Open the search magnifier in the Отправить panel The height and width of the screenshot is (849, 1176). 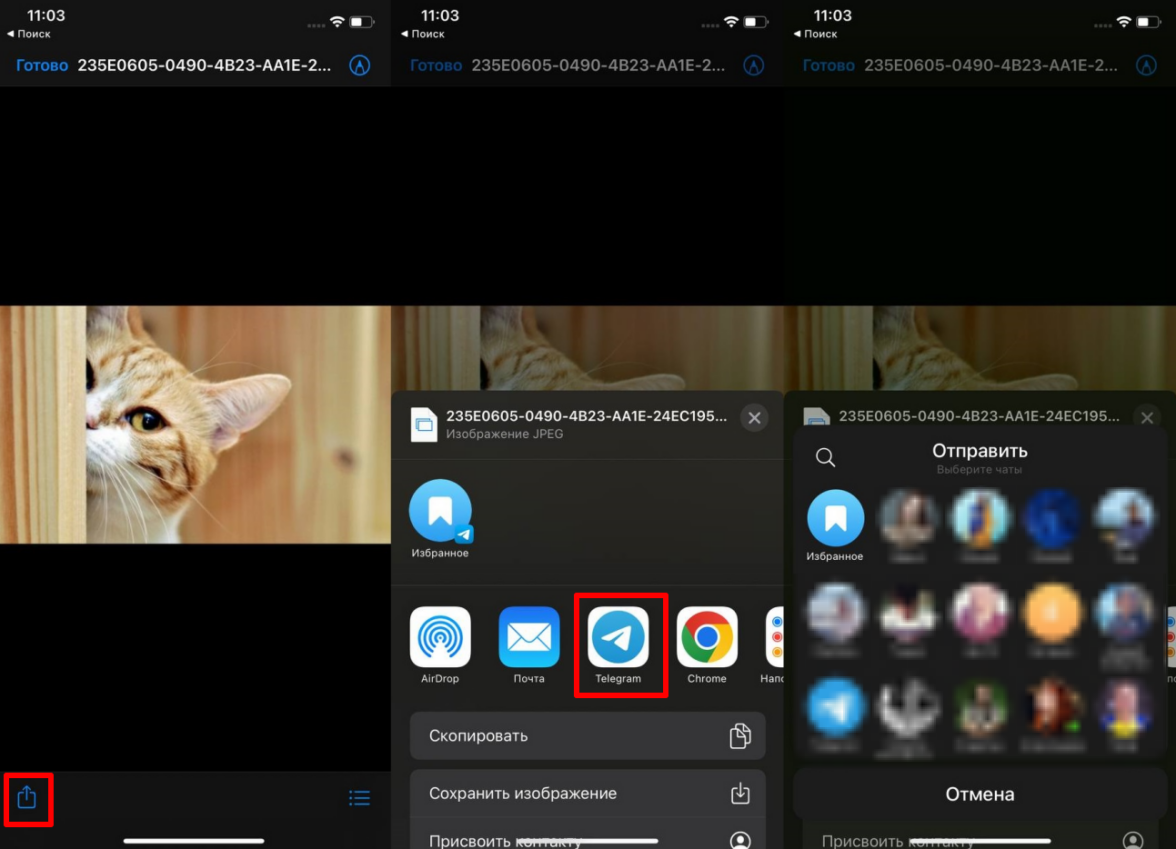825,457
